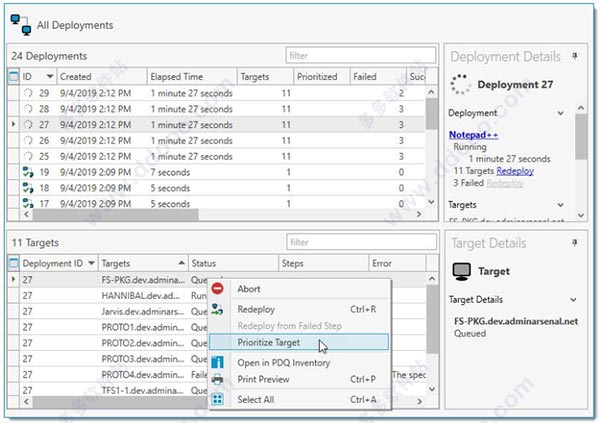Click the Abort red stop icon

217,289
